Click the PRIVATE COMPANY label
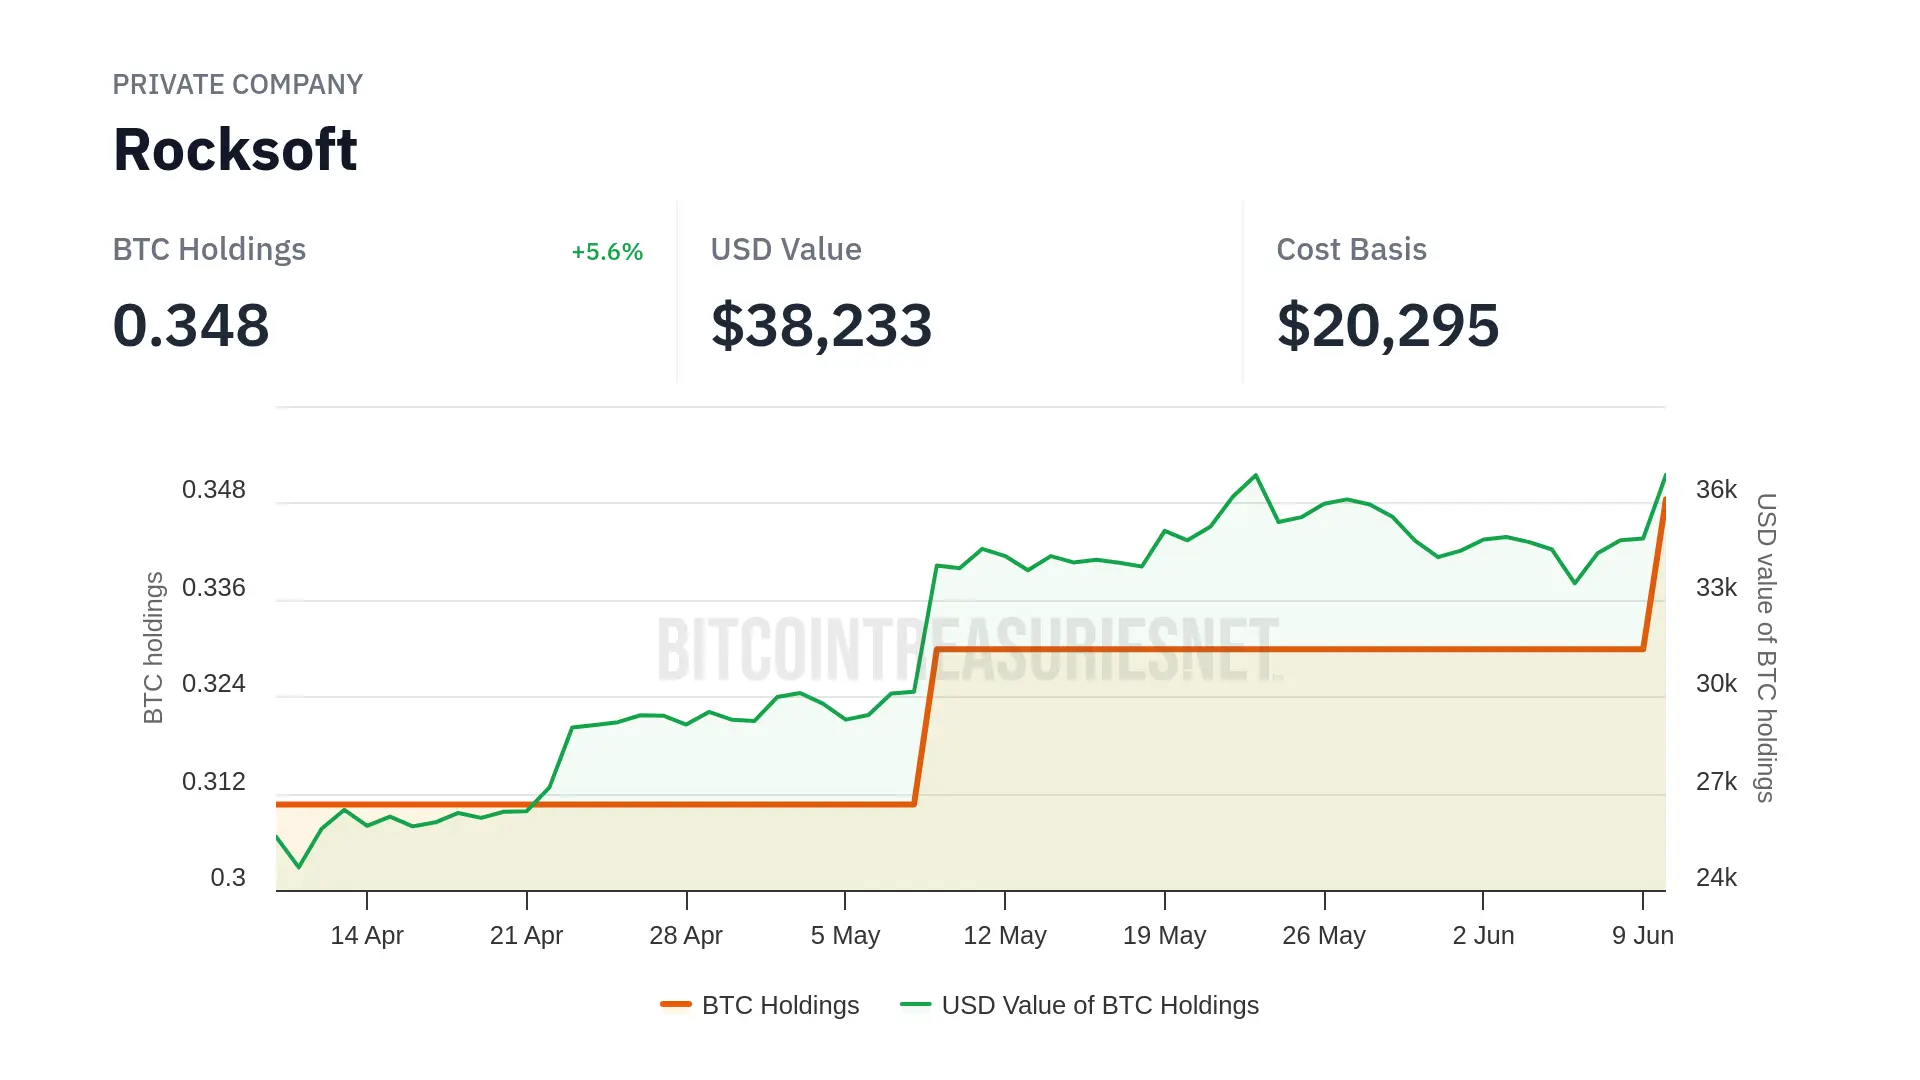 tap(237, 85)
